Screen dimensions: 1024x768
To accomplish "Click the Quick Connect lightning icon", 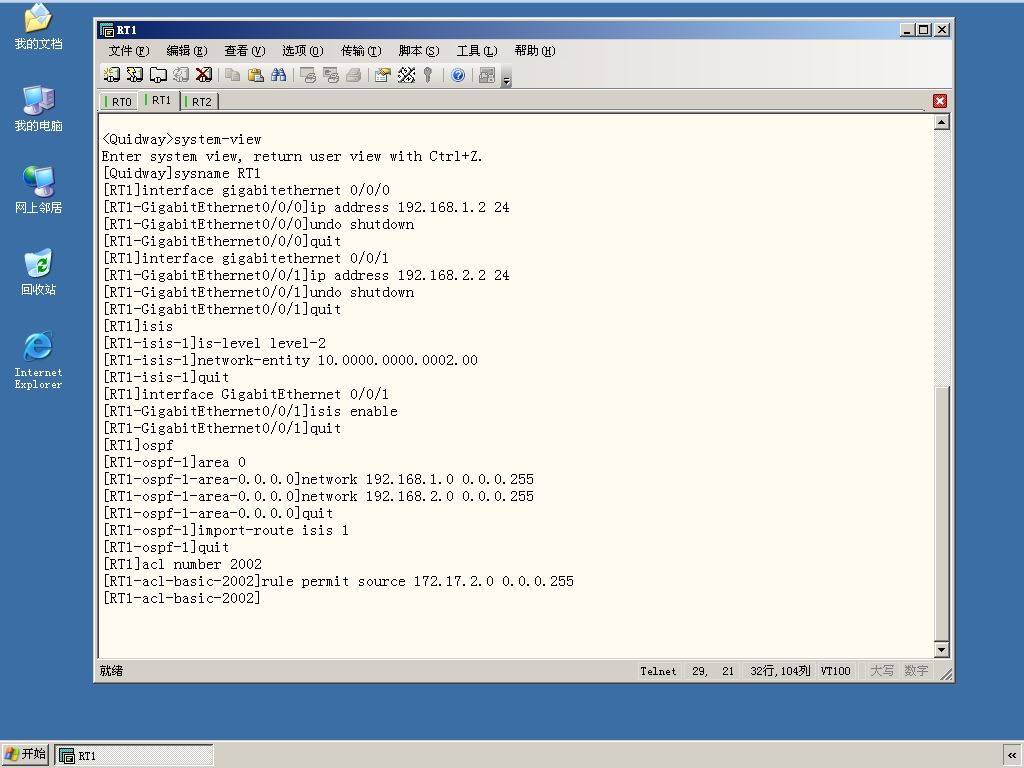I will pyautogui.click(x=135, y=75).
